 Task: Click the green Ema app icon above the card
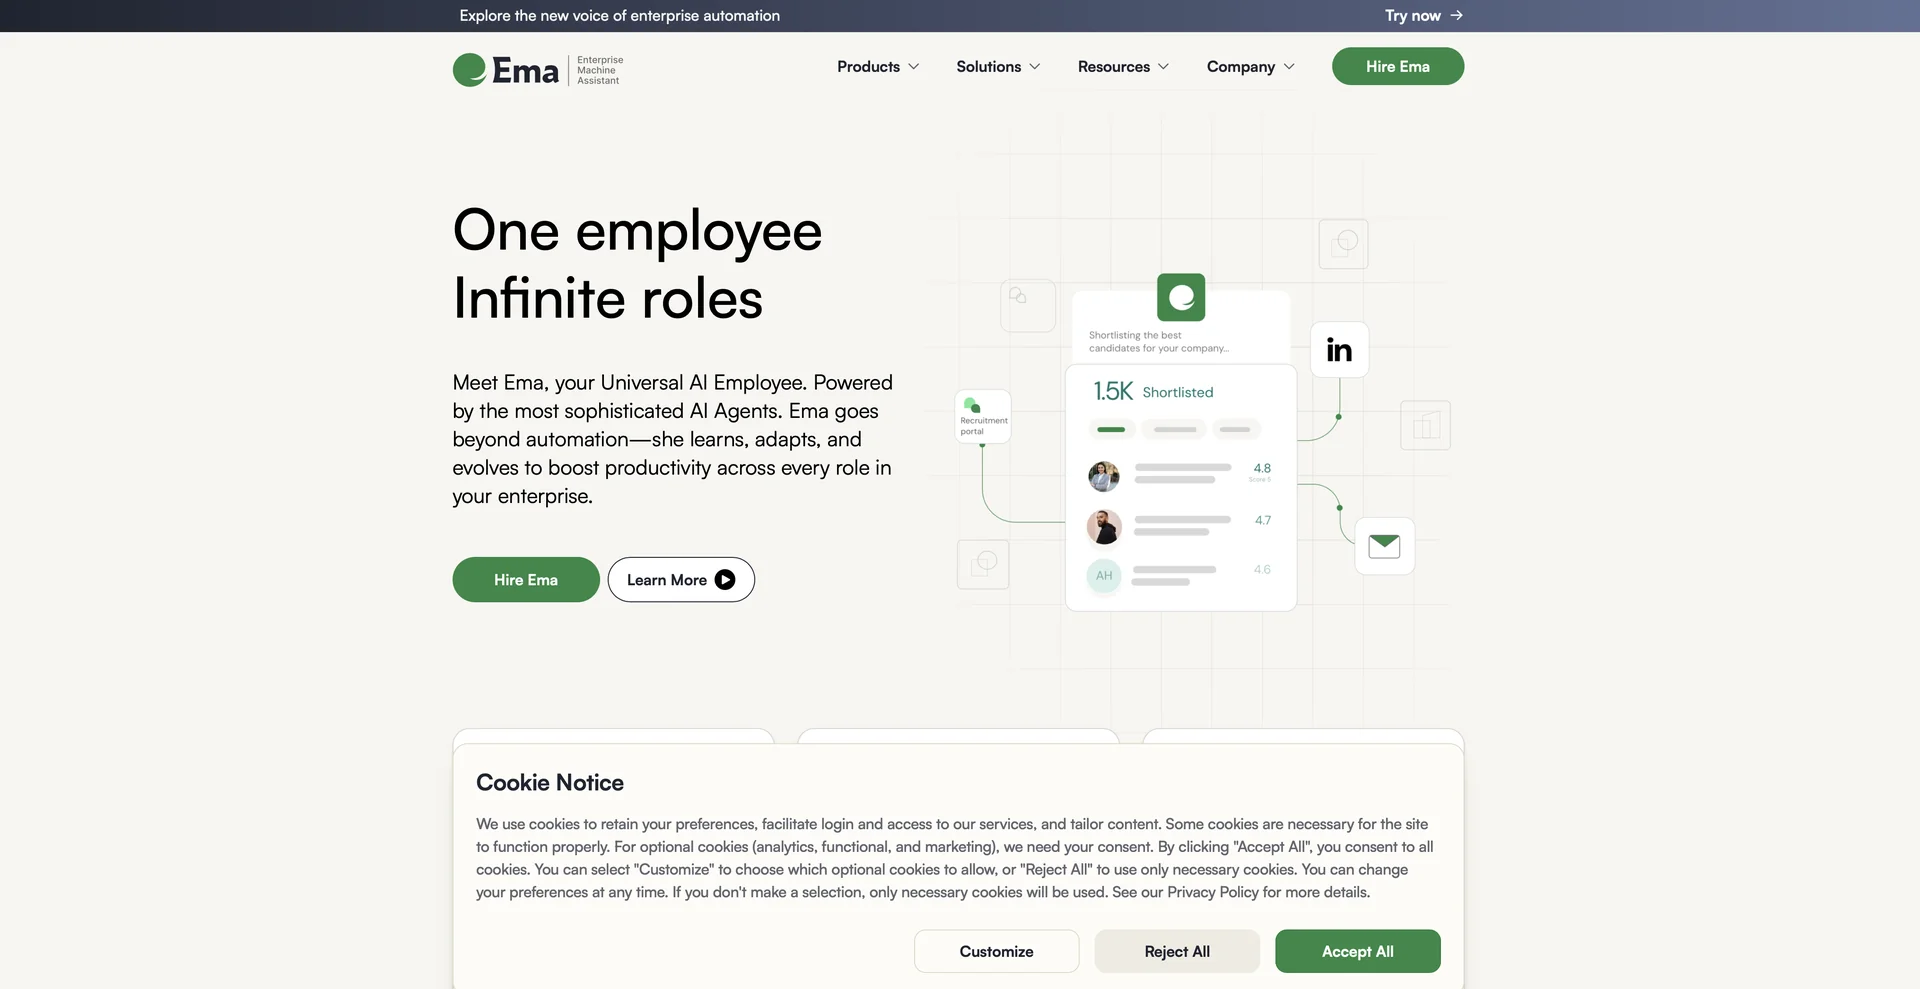coord(1181,297)
